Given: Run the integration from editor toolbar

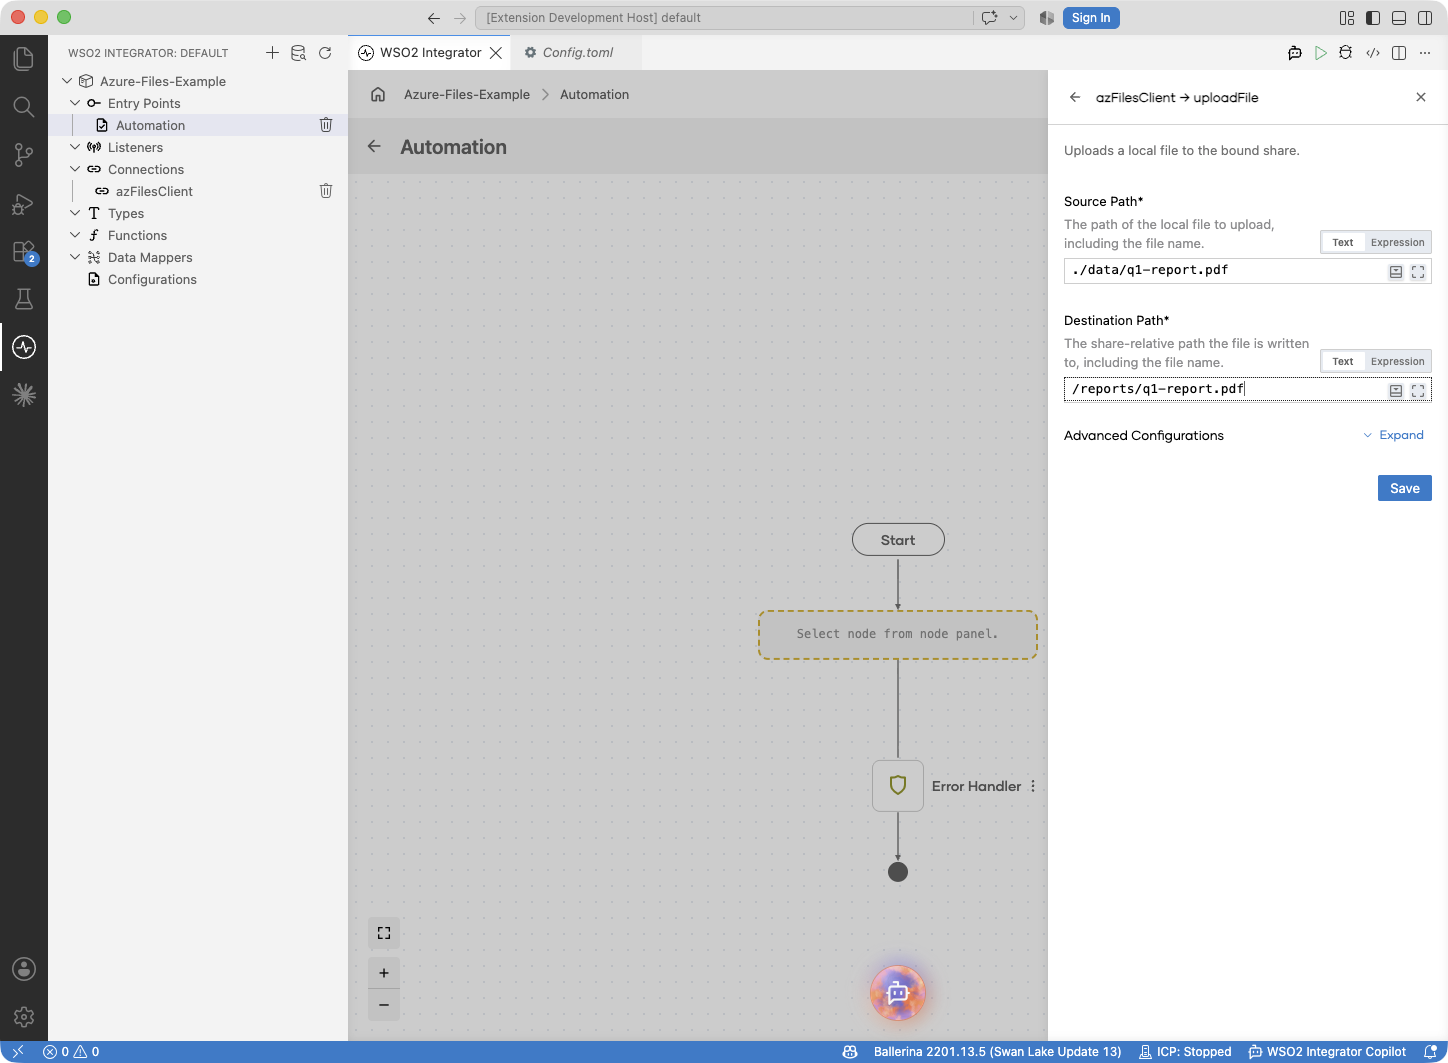Looking at the screenshot, I should [x=1320, y=53].
